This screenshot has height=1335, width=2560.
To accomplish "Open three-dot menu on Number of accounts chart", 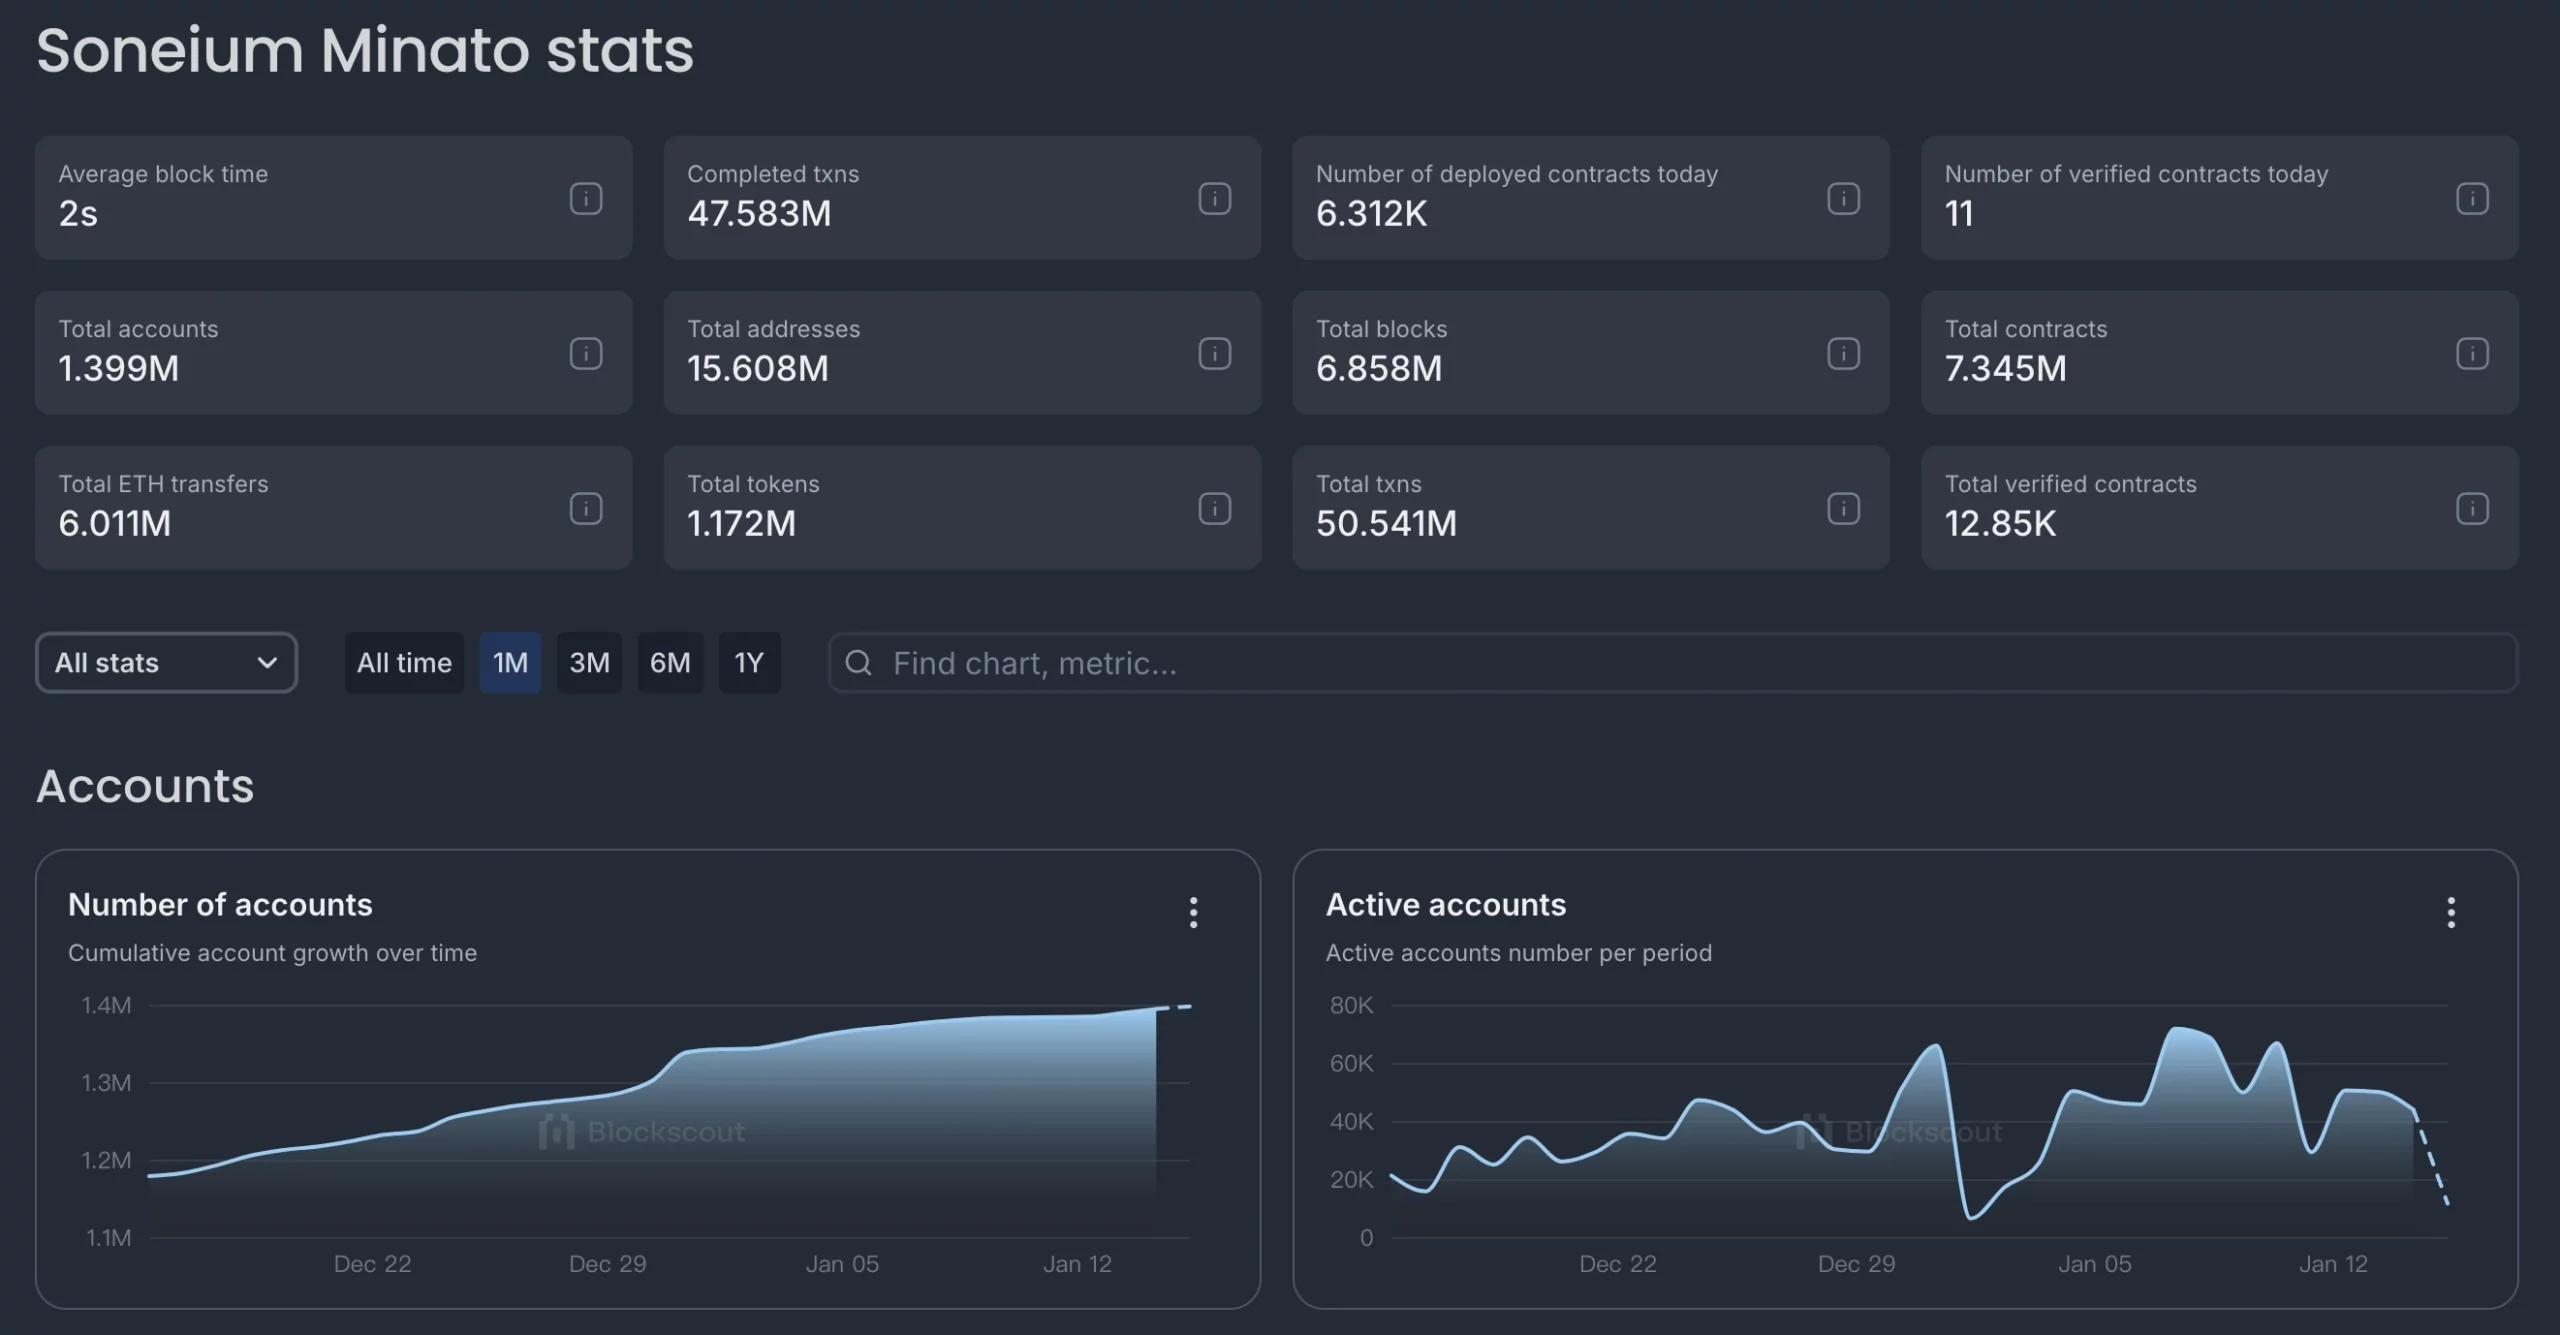I will (1193, 912).
